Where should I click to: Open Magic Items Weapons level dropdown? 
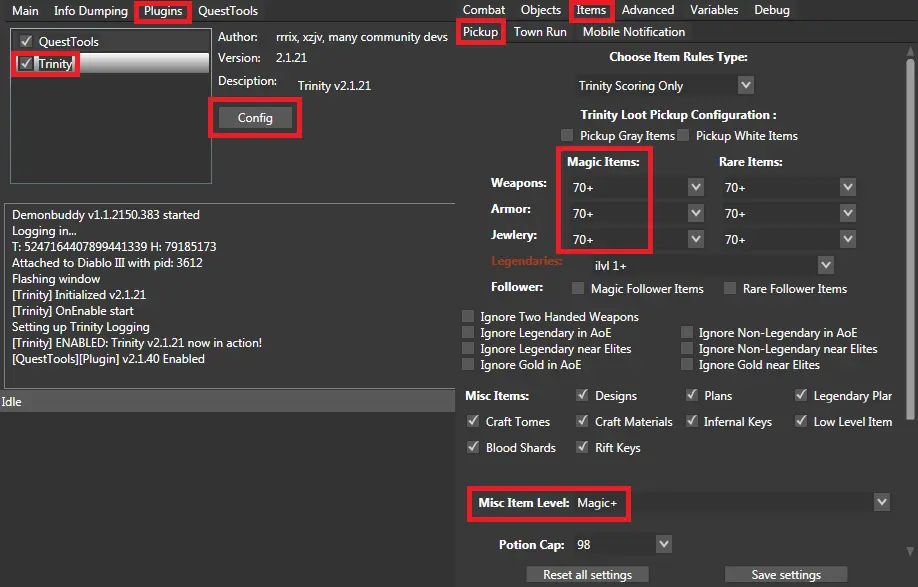(696, 187)
